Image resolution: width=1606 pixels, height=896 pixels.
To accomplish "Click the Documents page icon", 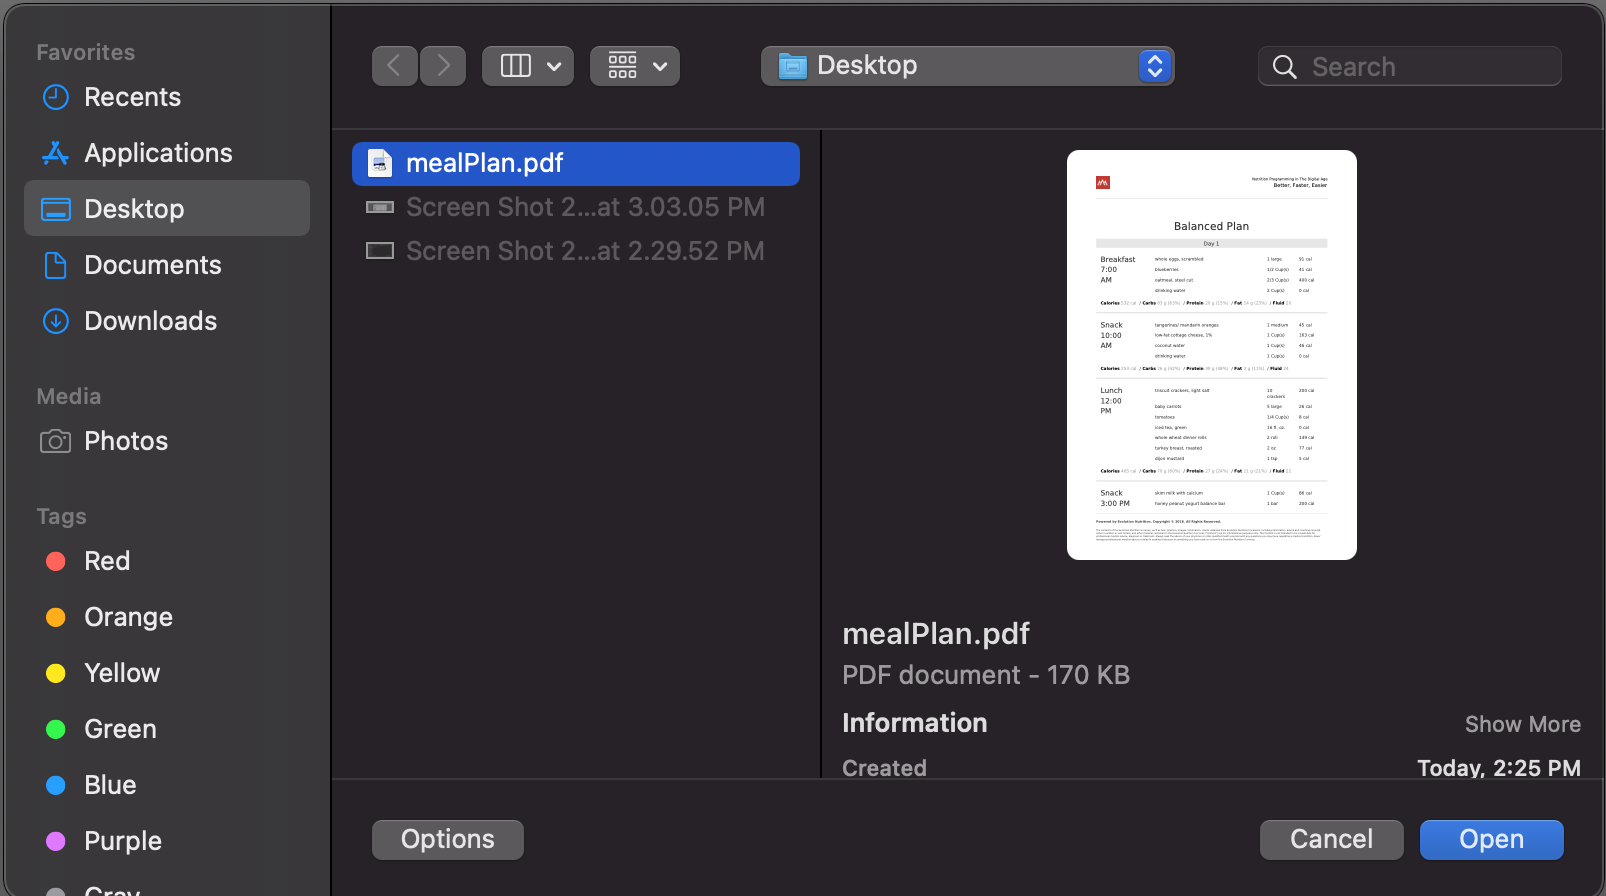I will pos(56,265).
